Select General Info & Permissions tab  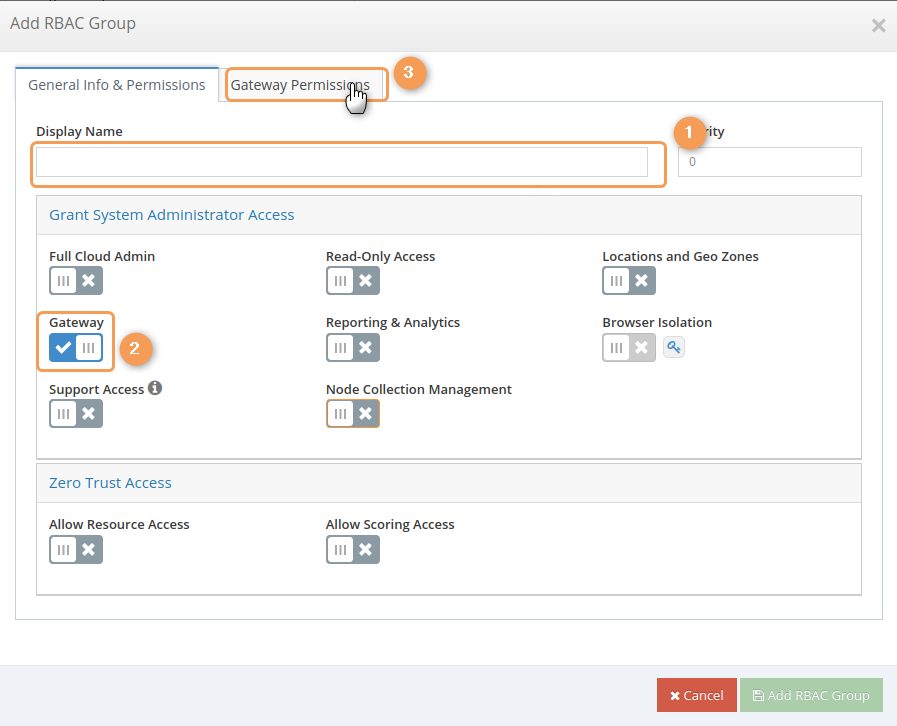click(117, 85)
